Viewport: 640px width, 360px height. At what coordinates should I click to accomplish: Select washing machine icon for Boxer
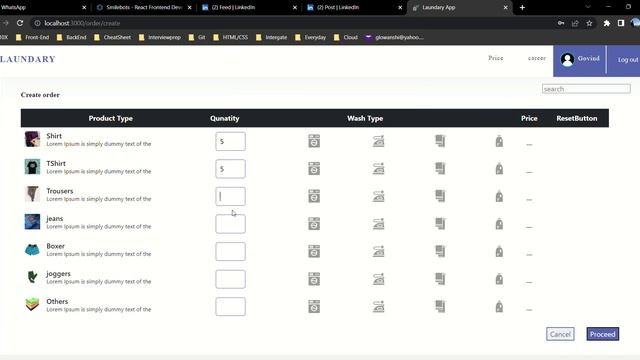314,251
